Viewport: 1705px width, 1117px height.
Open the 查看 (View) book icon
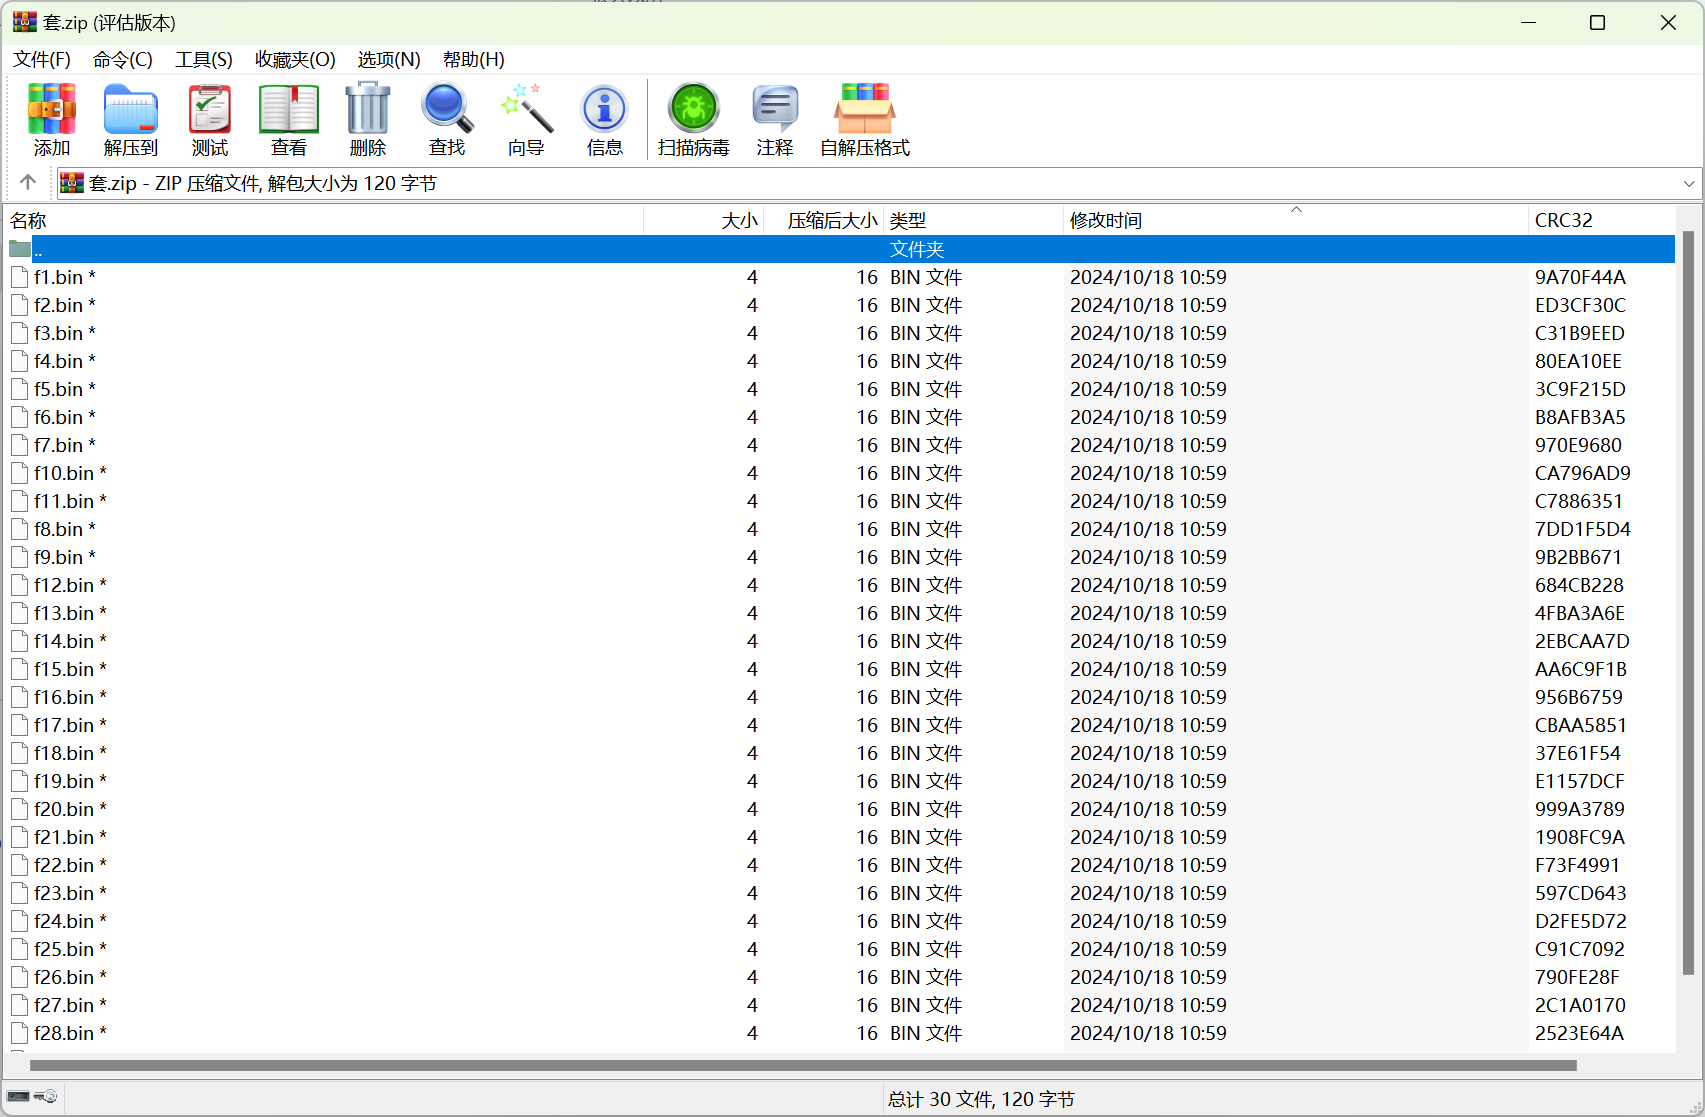click(289, 110)
